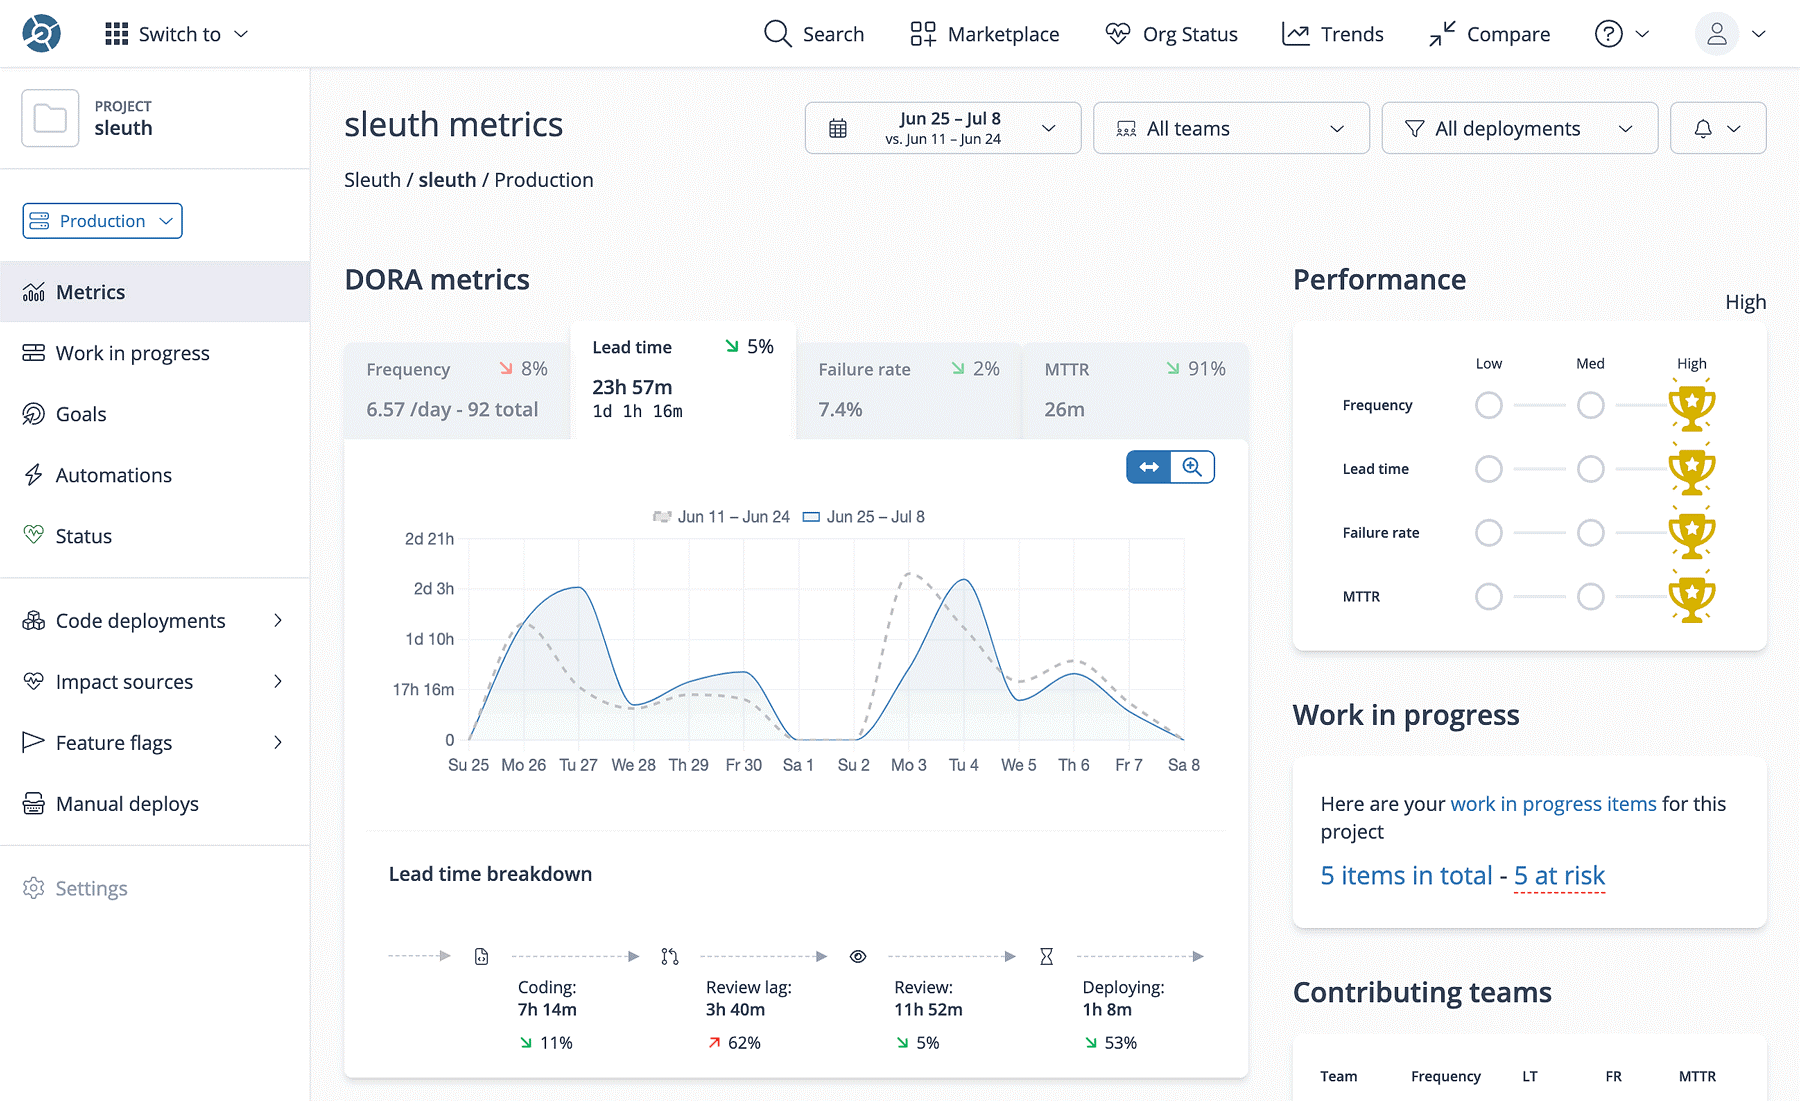Expand the All teams filter
1800x1101 pixels.
point(1230,128)
